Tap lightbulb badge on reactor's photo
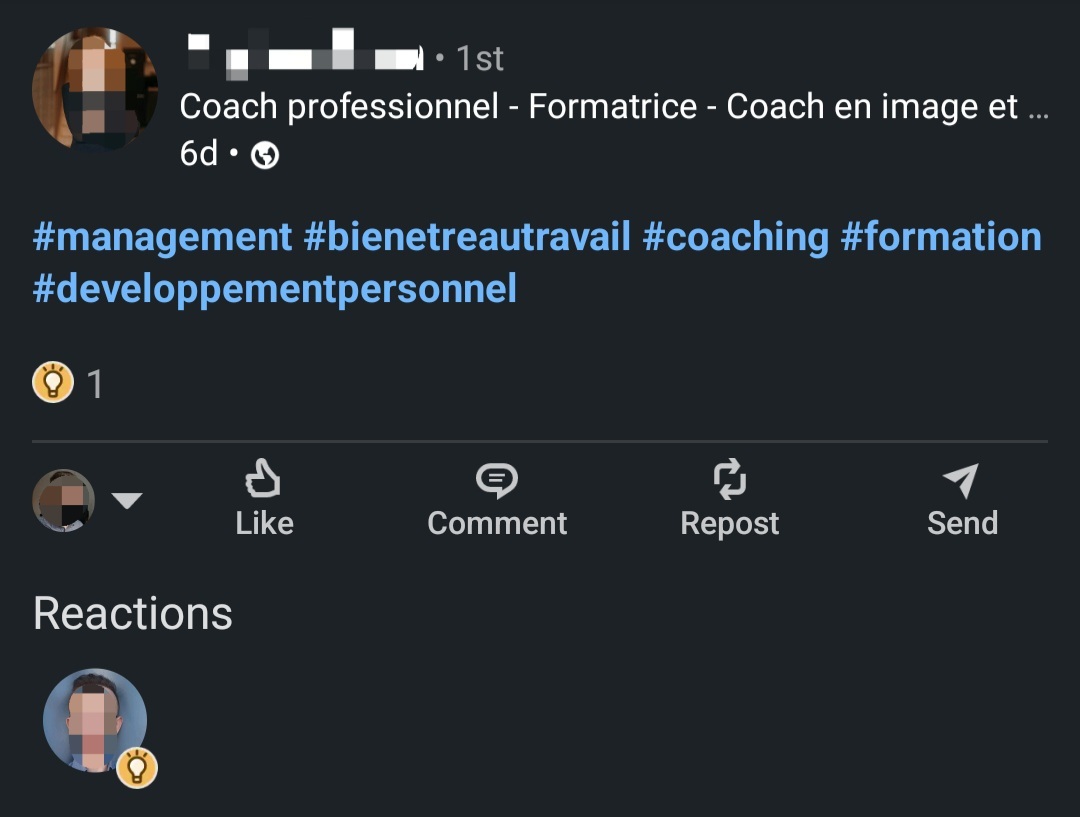This screenshot has width=1080, height=817. point(137,768)
